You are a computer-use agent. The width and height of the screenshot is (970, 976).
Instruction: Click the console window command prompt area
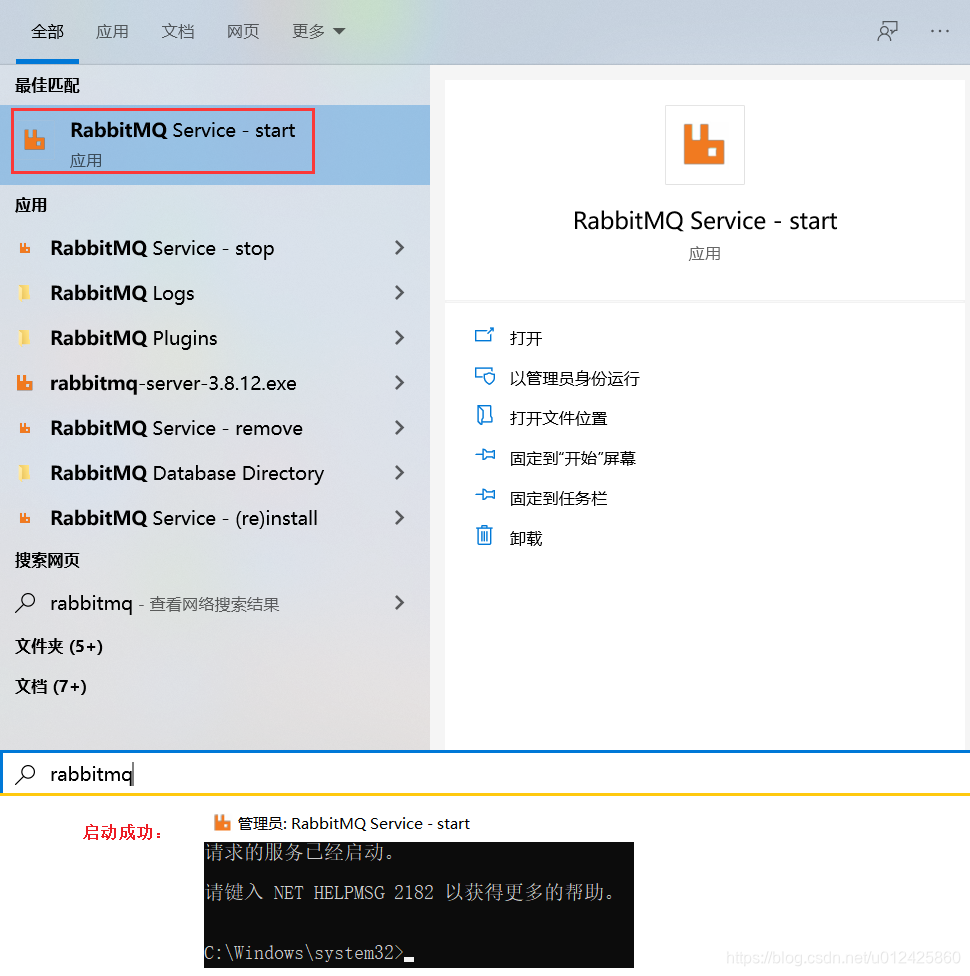tap(418, 904)
